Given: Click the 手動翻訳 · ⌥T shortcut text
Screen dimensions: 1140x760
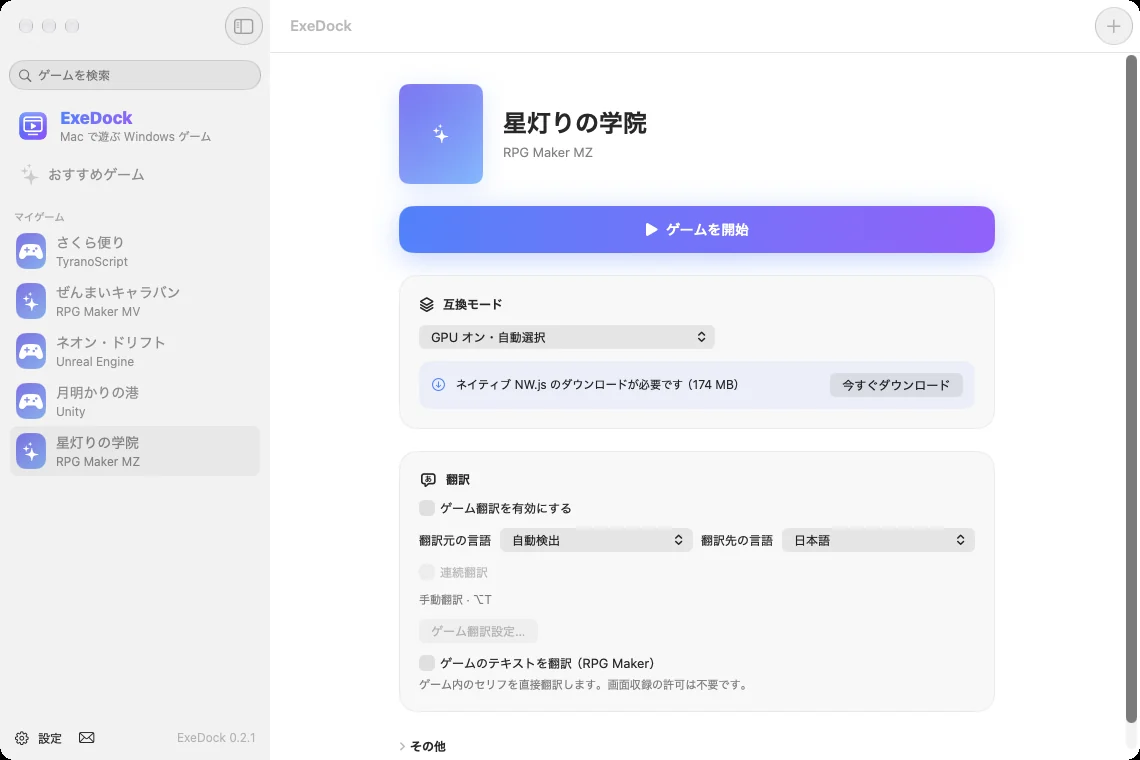Looking at the screenshot, I should 455,599.
